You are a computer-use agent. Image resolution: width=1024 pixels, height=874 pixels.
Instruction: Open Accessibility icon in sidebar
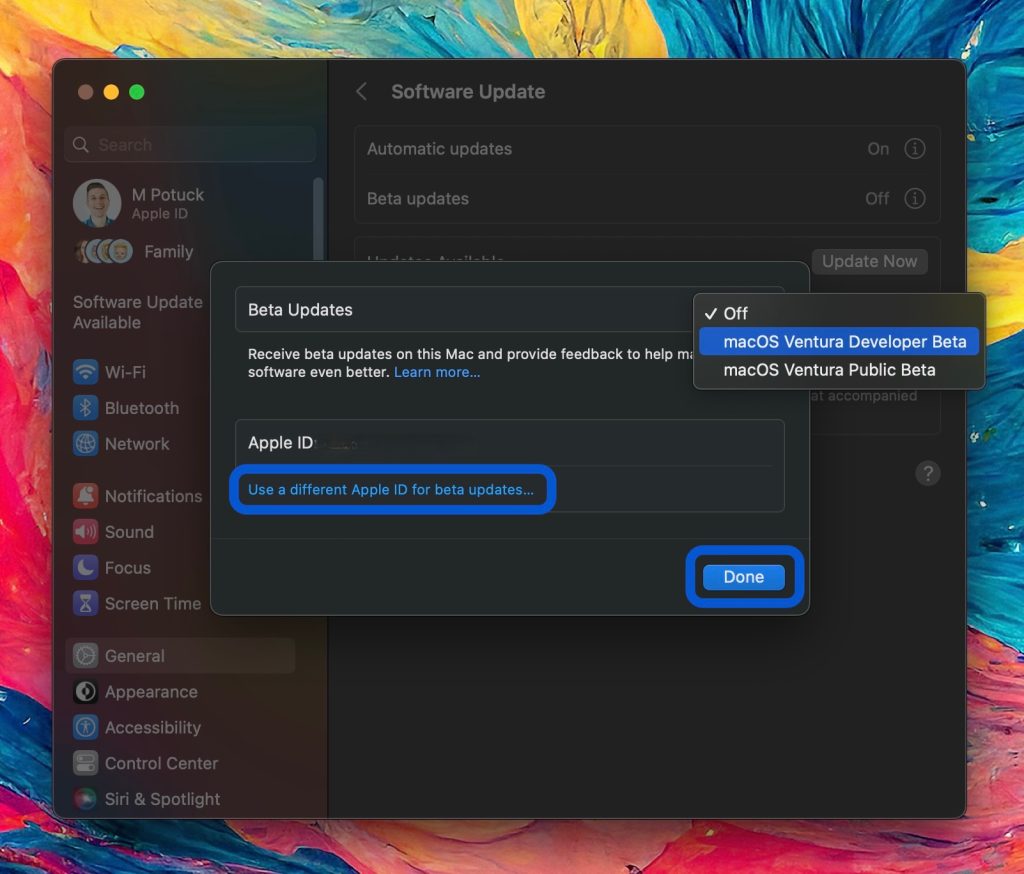86,728
